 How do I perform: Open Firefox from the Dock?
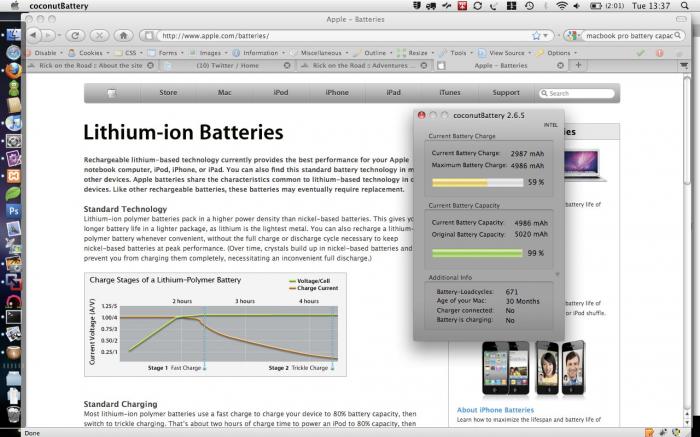[13, 71]
